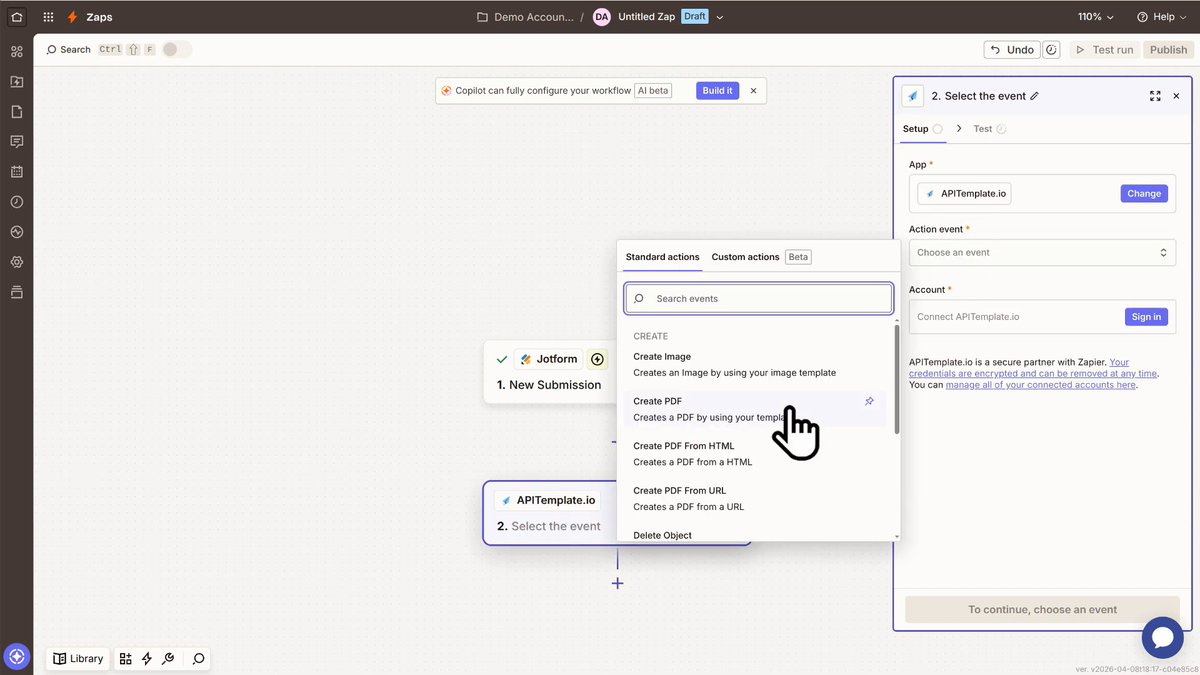Open the settings gear in the sidebar
The height and width of the screenshot is (675, 1200).
coord(16,262)
